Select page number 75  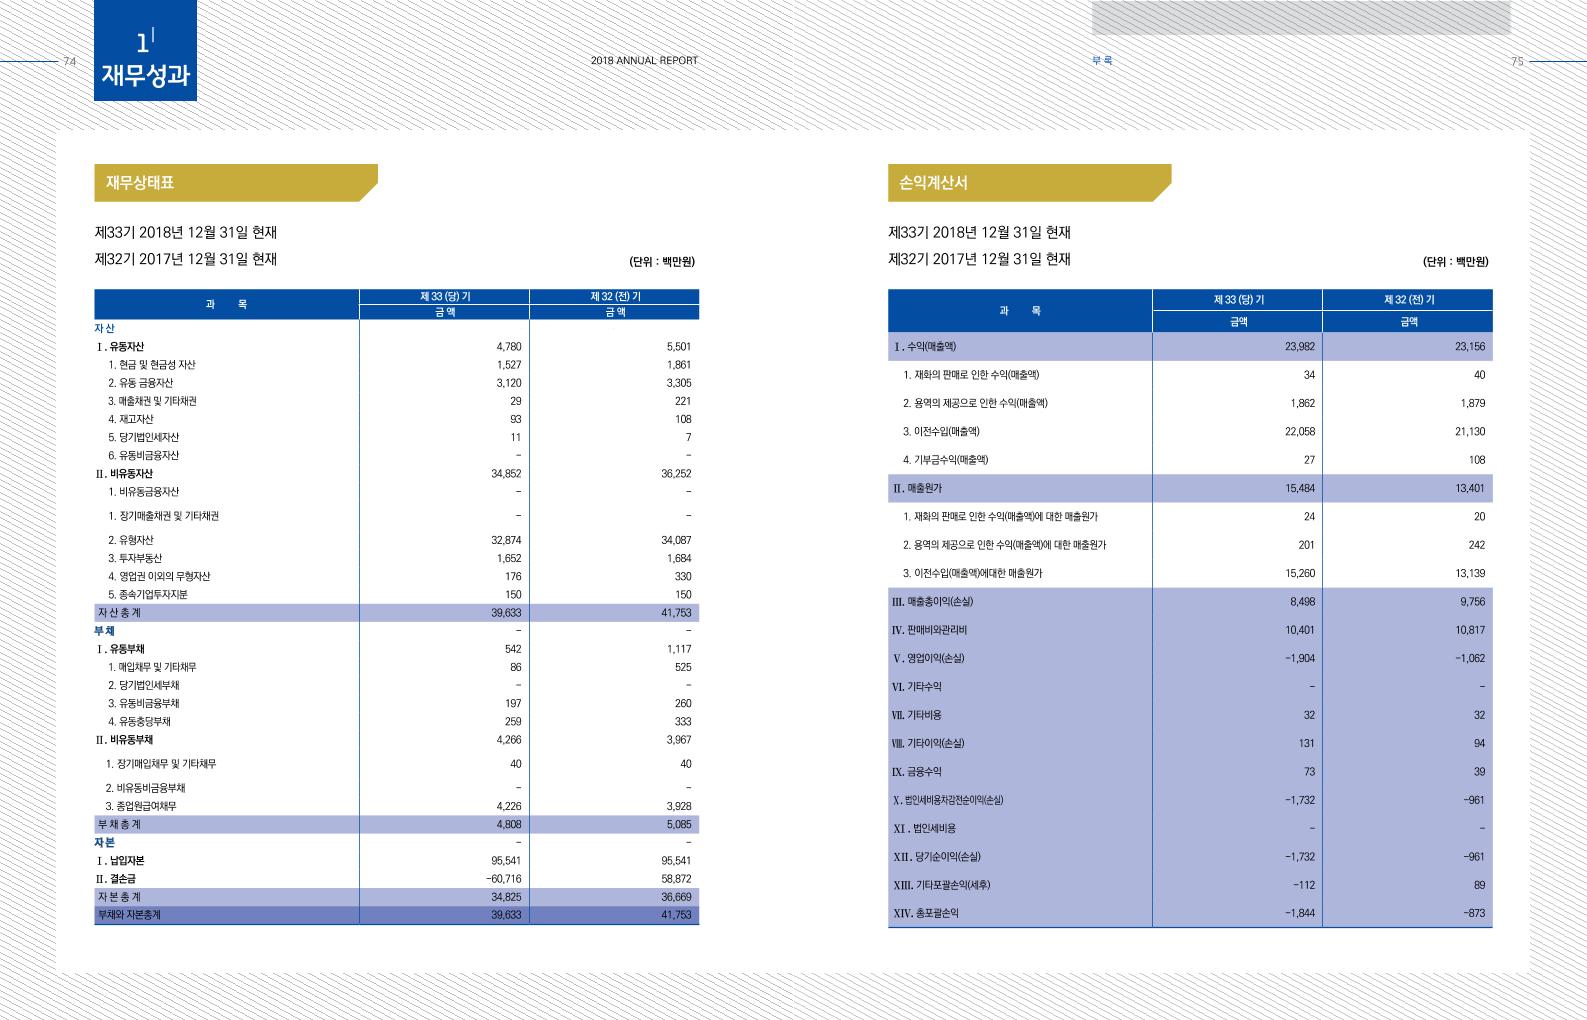pyautogui.click(x=1517, y=61)
